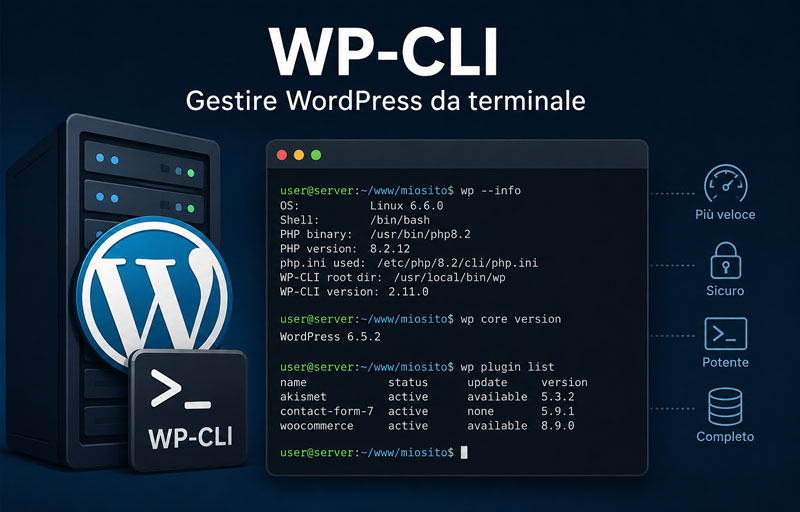The height and width of the screenshot is (512, 800).
Task: Click the database icon above Completo
Action: pos(725,406)
